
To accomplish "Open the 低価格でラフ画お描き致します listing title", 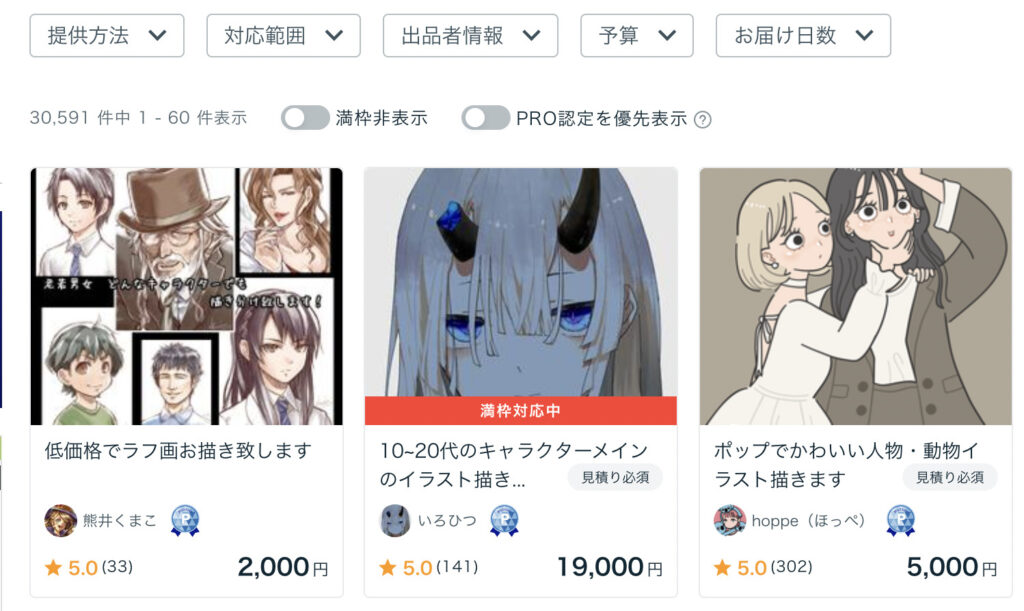I will (178, 450).
